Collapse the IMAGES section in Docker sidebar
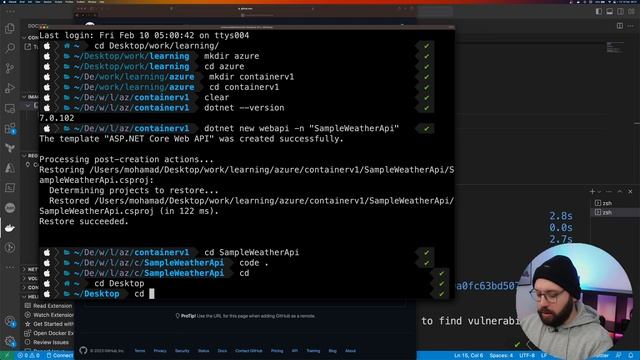This screenshot has width=640, height=360. click(x=31, y=97)
